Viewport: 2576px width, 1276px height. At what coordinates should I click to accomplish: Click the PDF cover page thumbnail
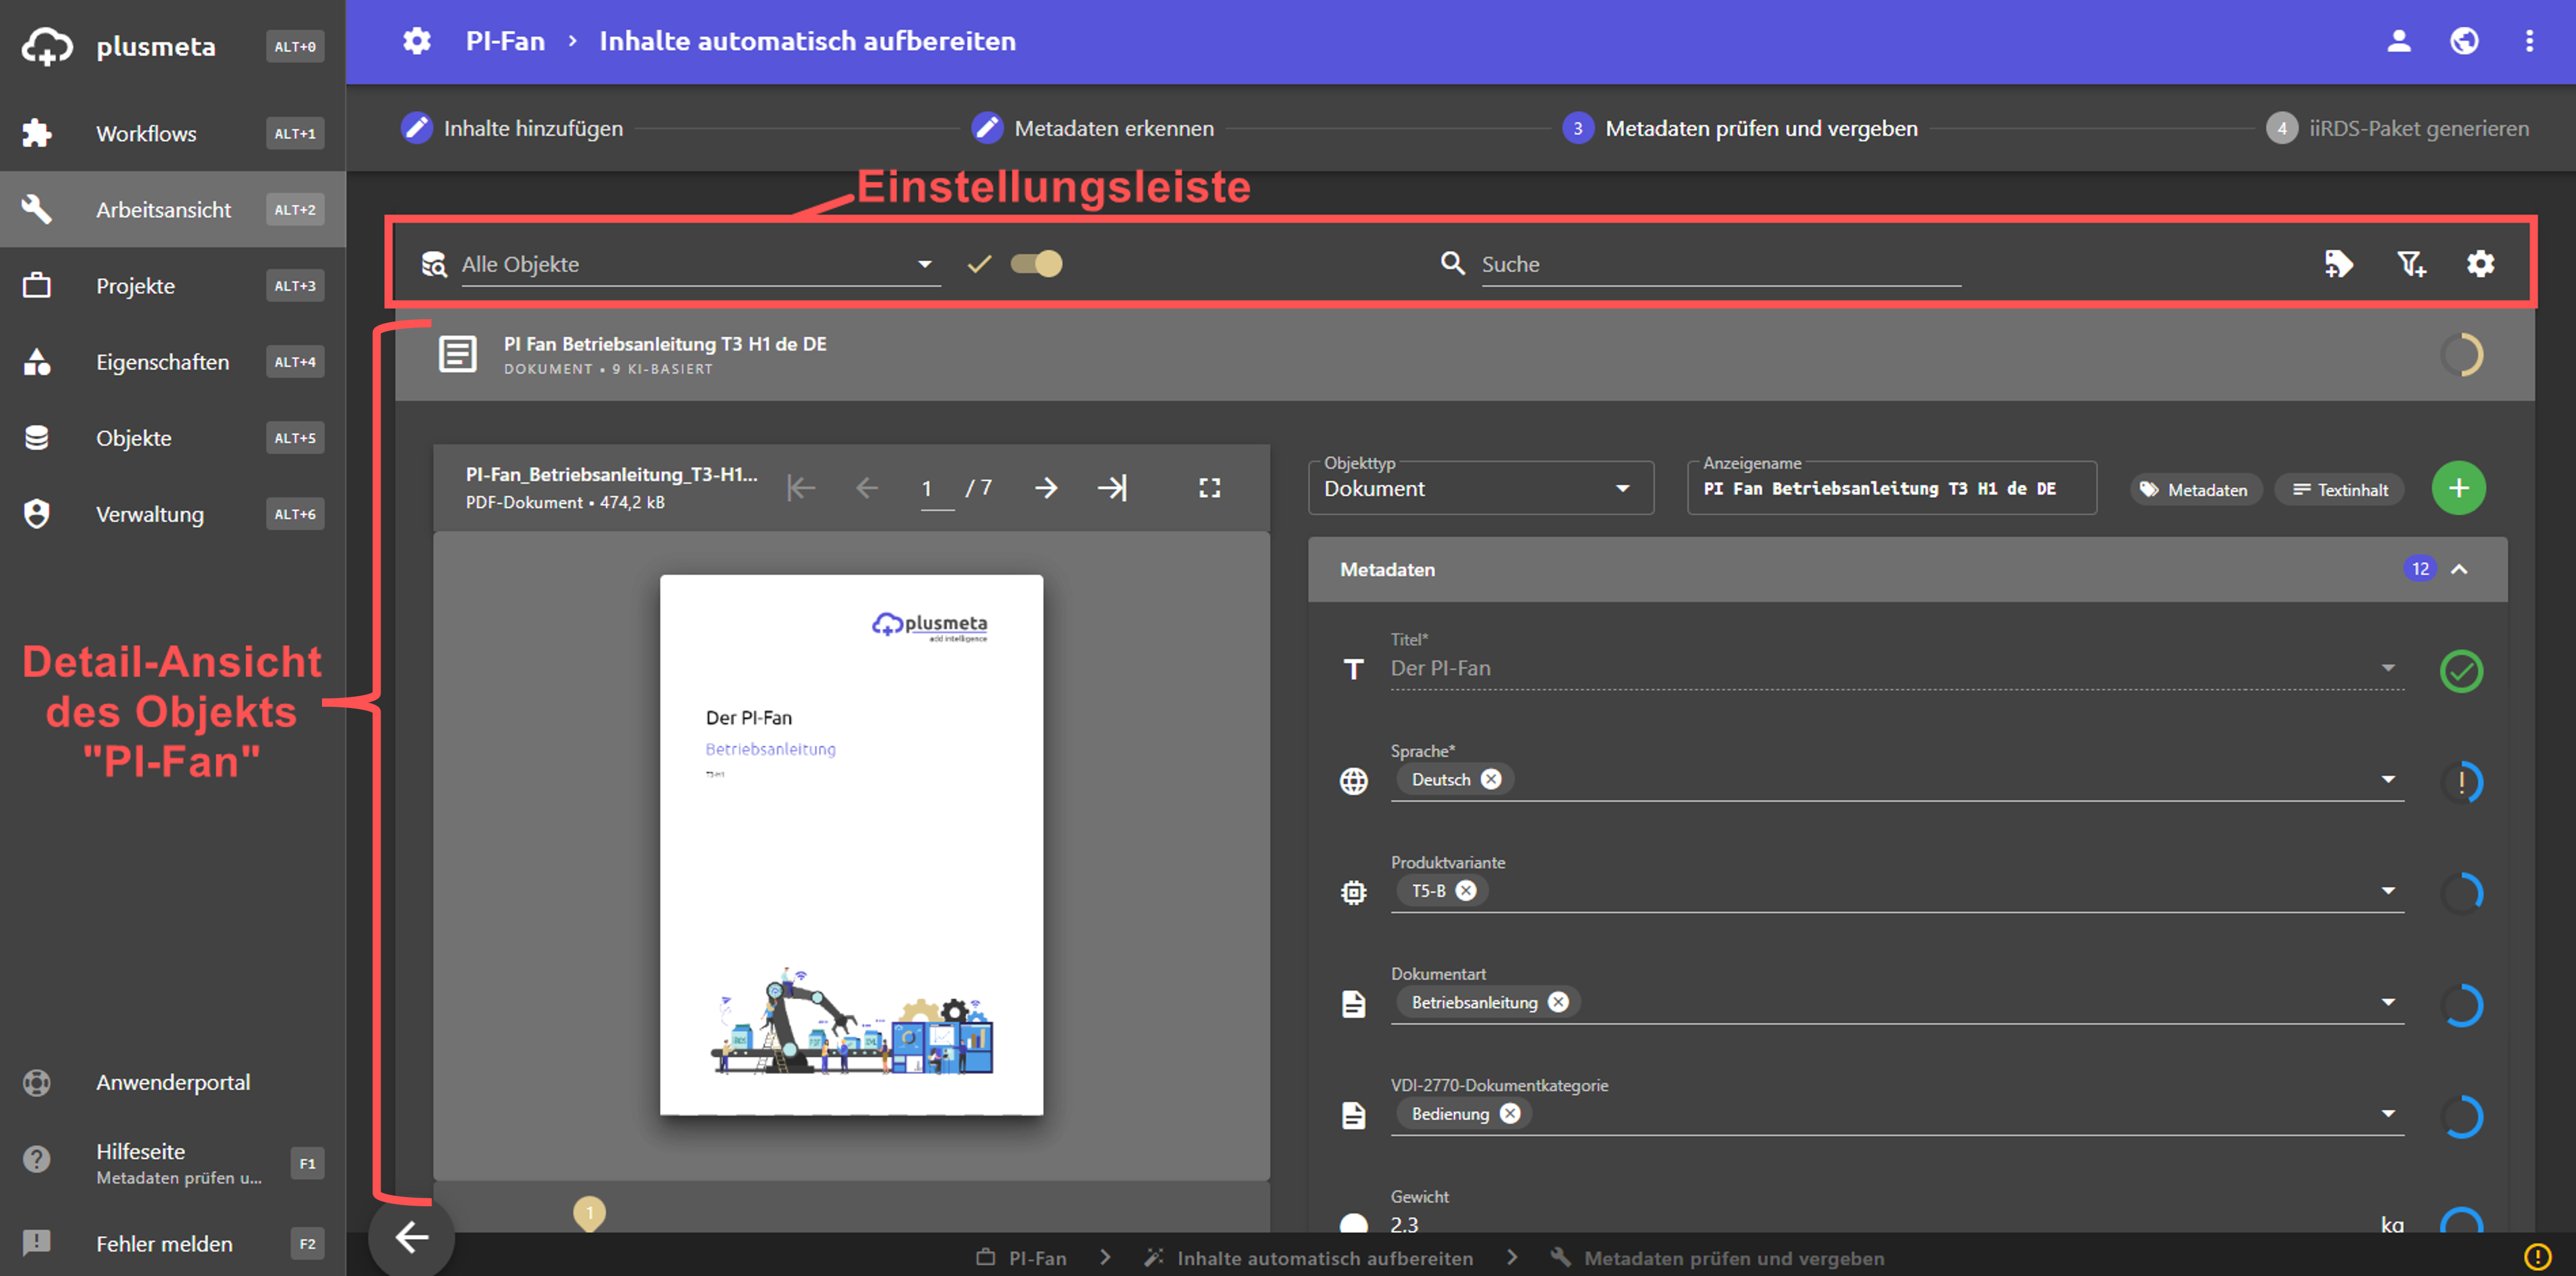pyautogui.click(x=851, y=844)
